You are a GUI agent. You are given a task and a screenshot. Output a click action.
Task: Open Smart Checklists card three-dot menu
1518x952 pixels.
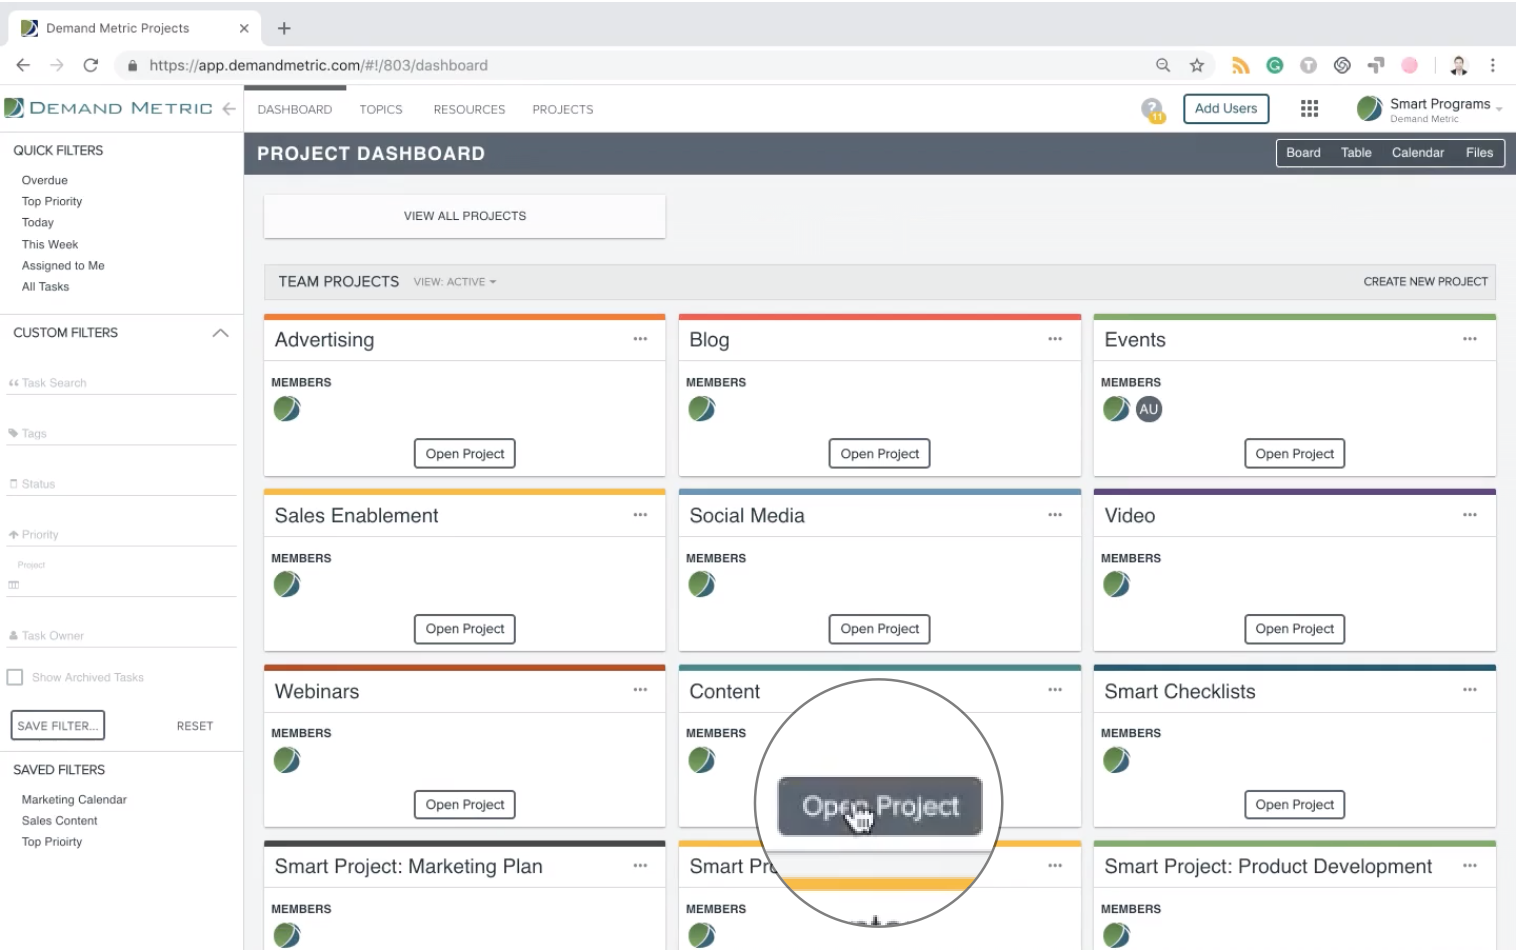coord(1470,690)
